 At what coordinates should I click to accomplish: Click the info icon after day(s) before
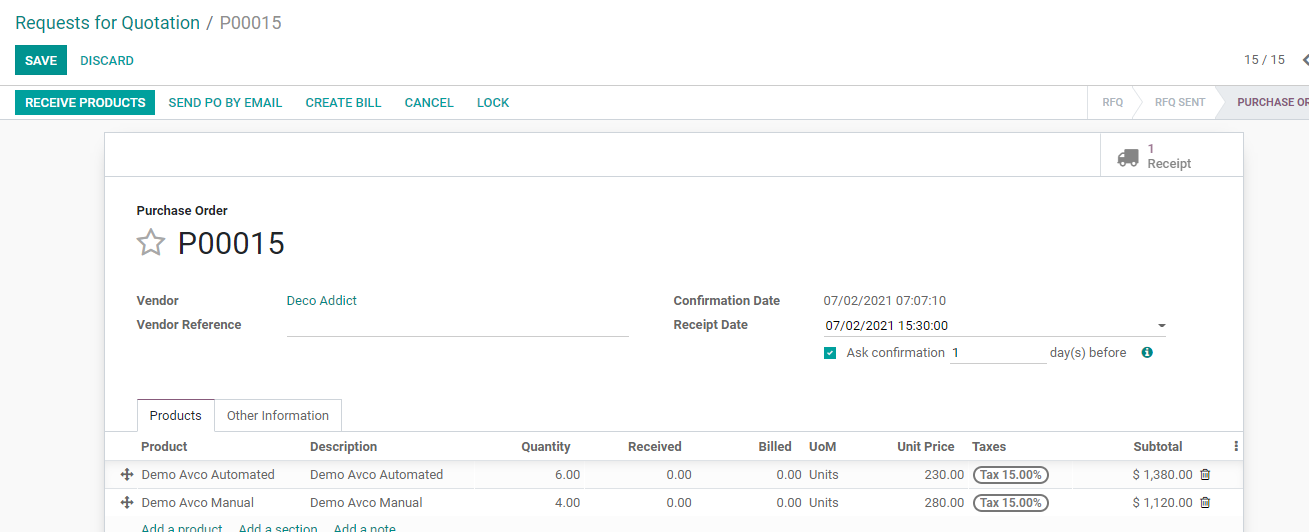(x=1147, y=353)
